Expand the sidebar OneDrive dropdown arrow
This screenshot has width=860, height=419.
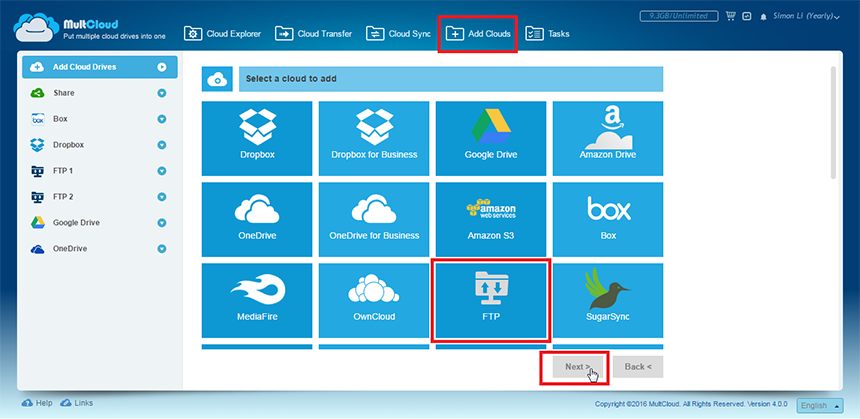[x=162, y=249]
